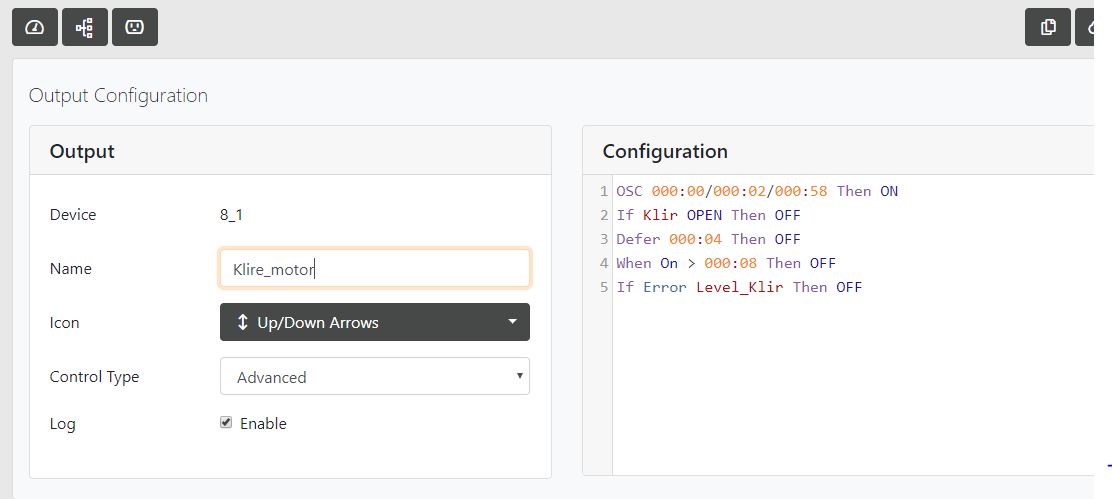Click code line 3 Defer 000:04

pos(708,239)
